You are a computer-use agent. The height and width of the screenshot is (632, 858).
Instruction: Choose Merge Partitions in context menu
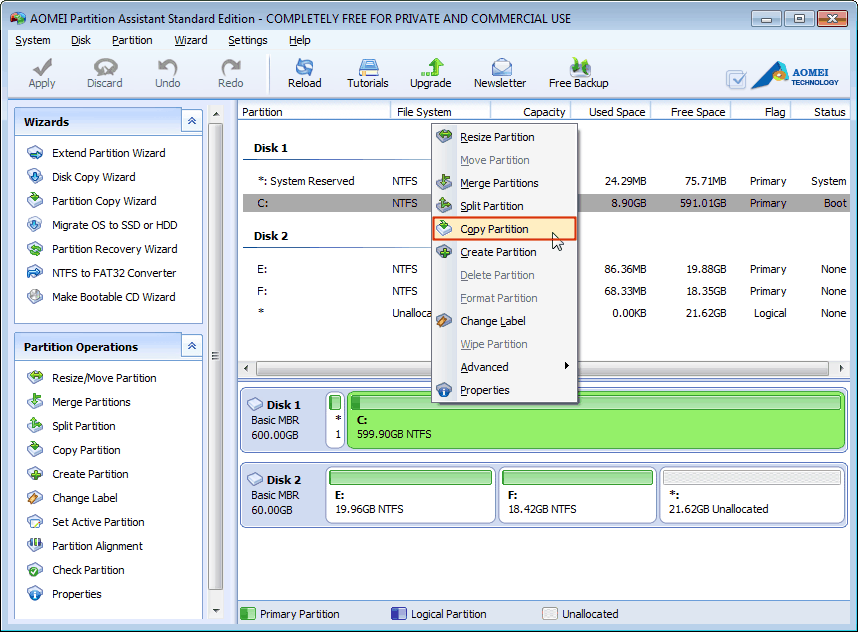tap(505, 183)
